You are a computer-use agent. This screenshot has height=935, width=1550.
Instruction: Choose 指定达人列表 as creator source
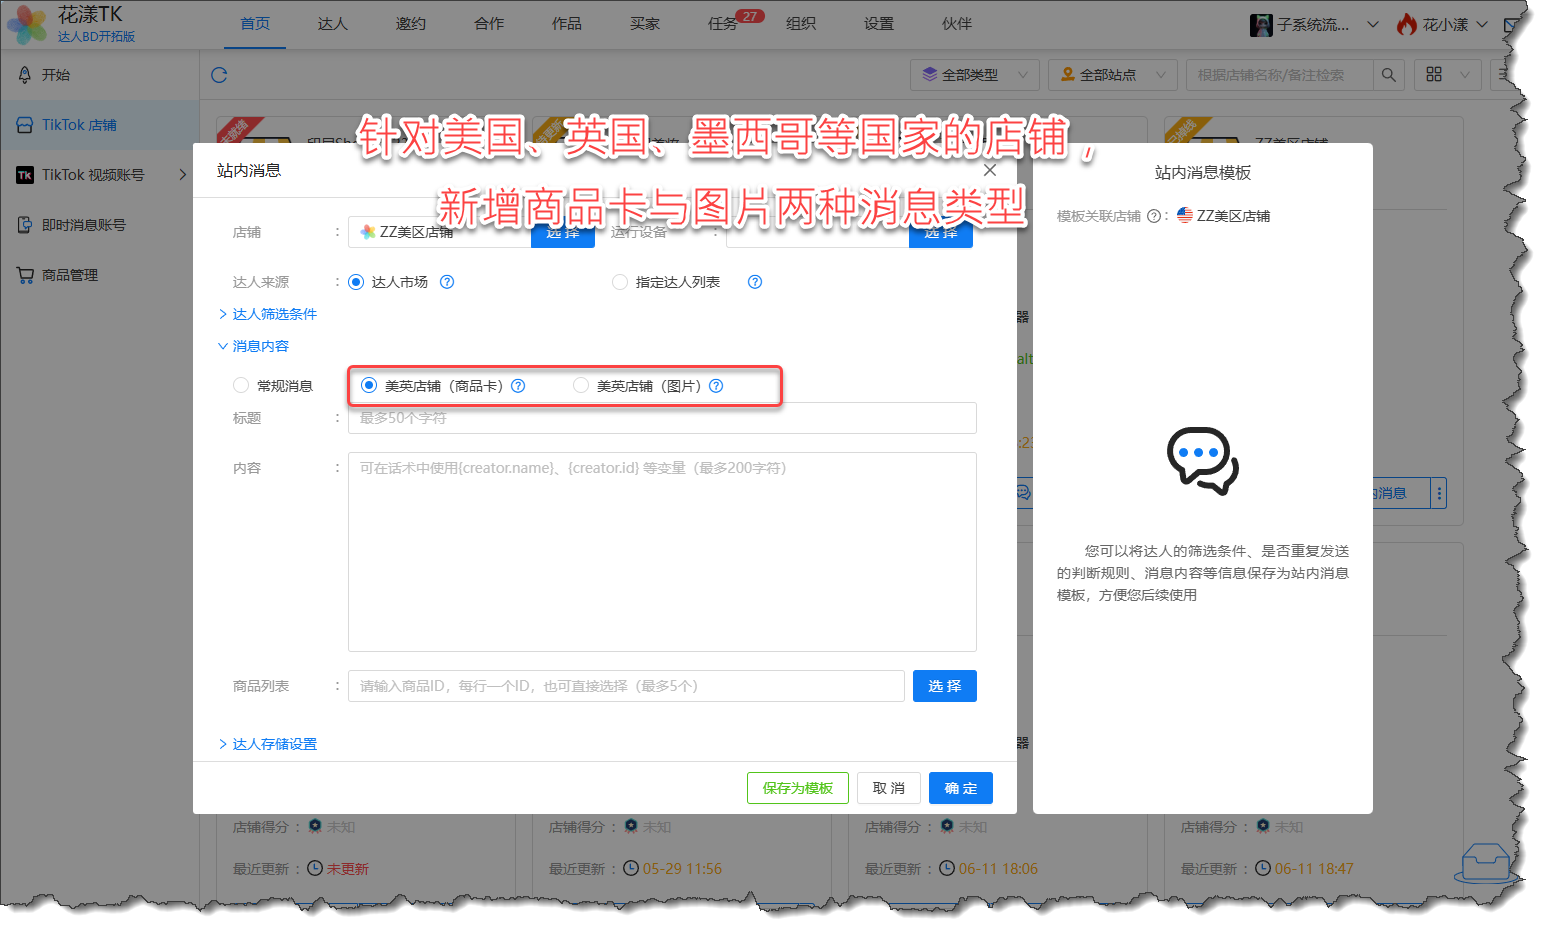pos(620,282)
